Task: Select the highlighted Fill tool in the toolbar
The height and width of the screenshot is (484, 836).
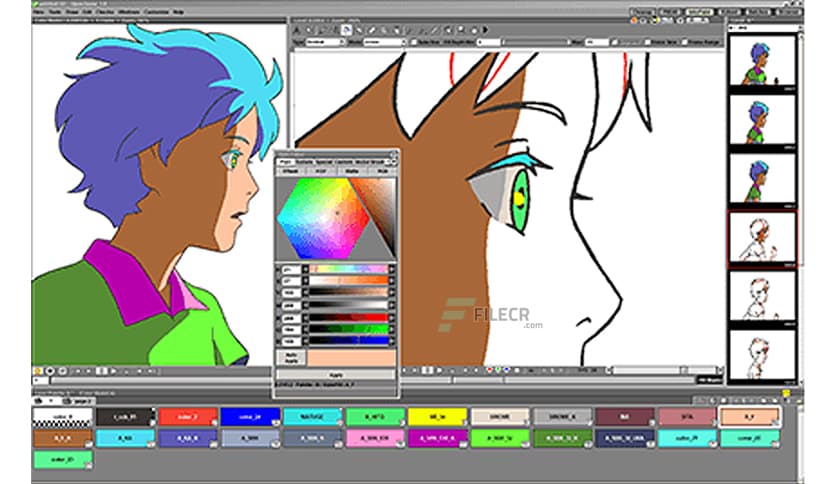Action: 346,30
